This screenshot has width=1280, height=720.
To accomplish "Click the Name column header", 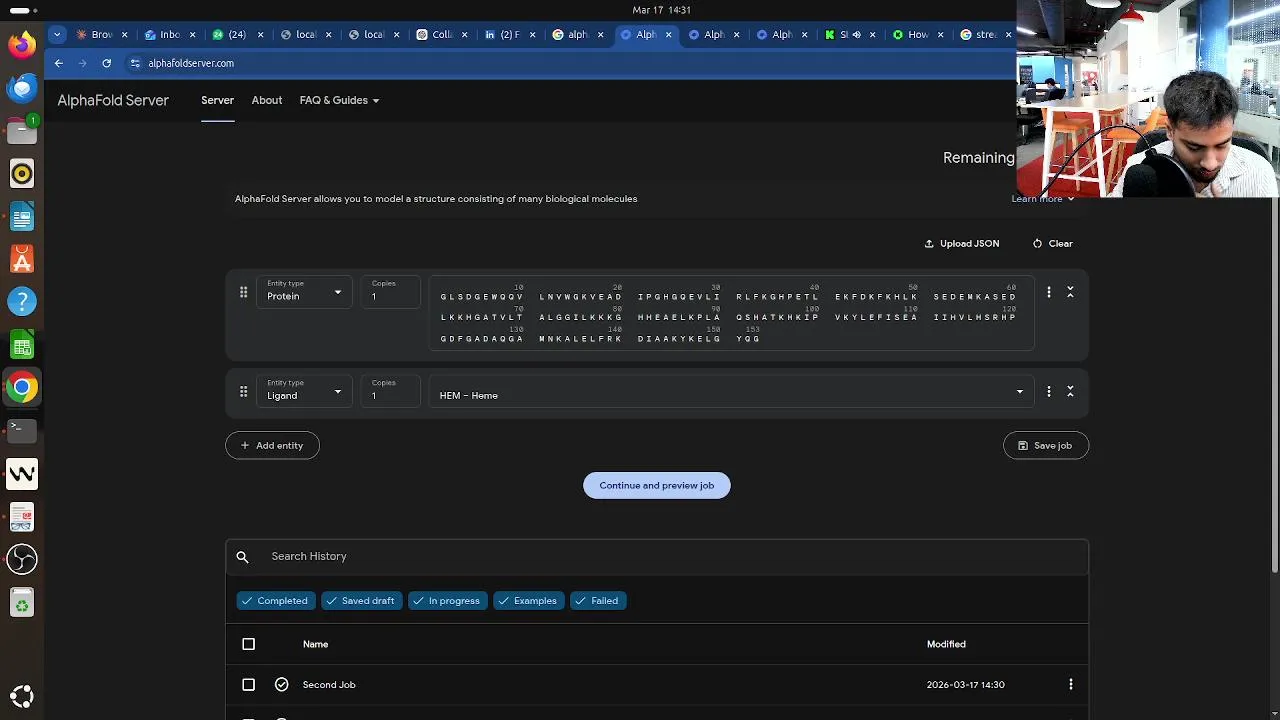I will (x=315, y=644).
